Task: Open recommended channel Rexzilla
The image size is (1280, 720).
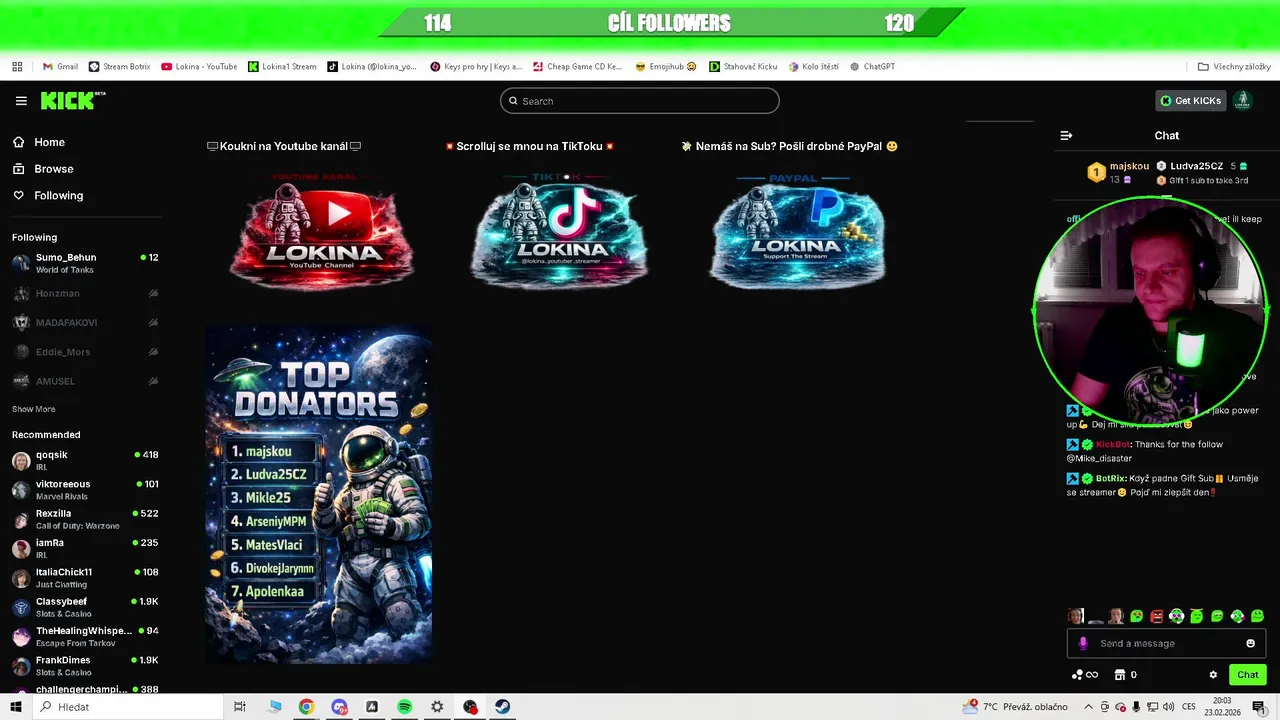Action: 85,519
